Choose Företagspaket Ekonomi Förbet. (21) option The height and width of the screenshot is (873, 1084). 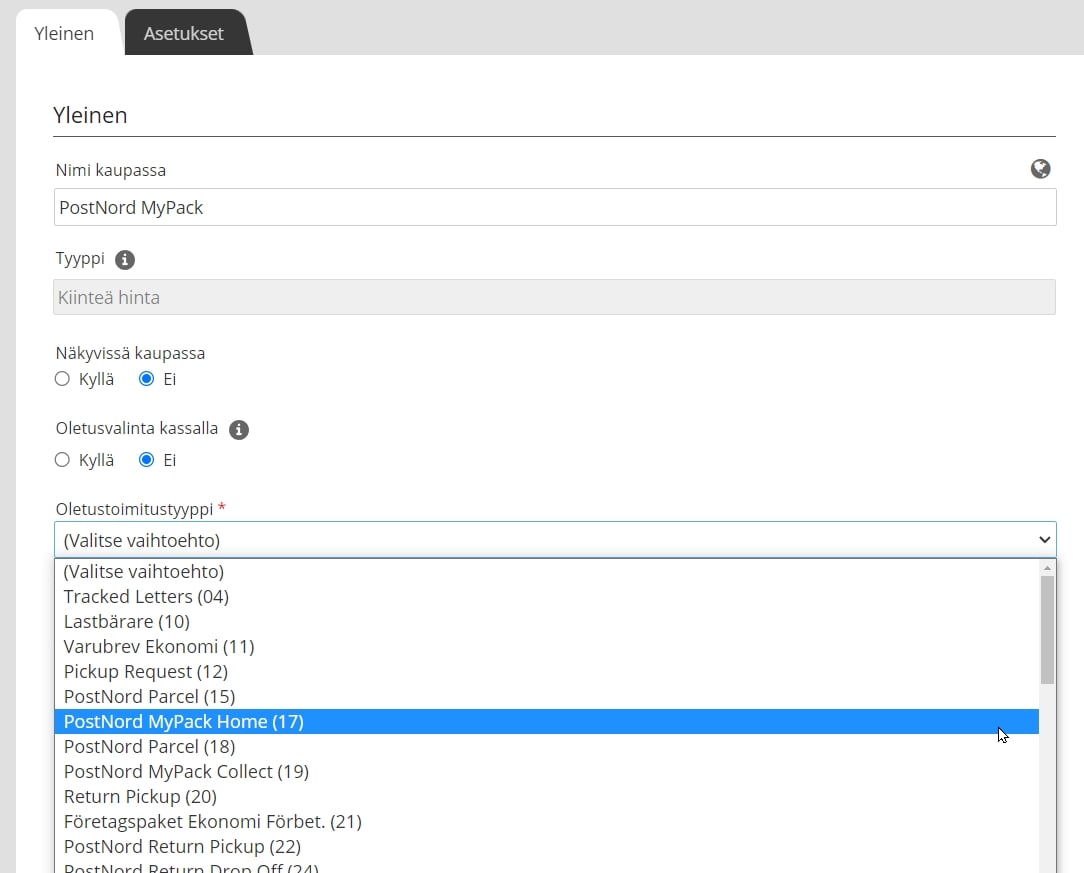click(x=547, y=821)
